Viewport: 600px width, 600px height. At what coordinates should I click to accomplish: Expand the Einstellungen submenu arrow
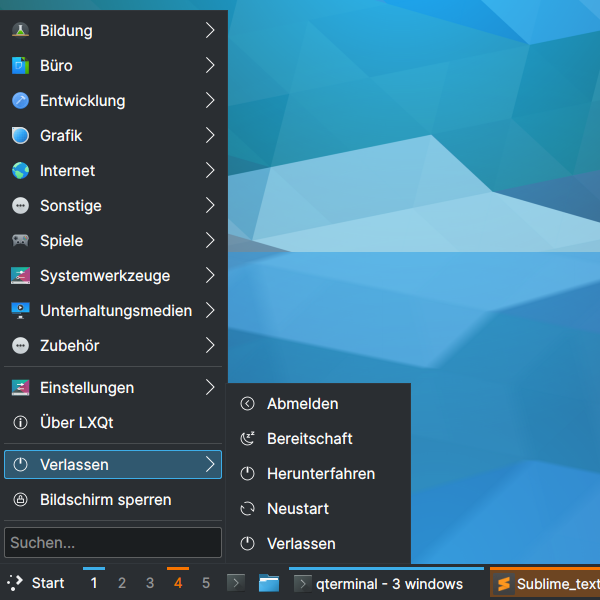(x=210, y=388)
